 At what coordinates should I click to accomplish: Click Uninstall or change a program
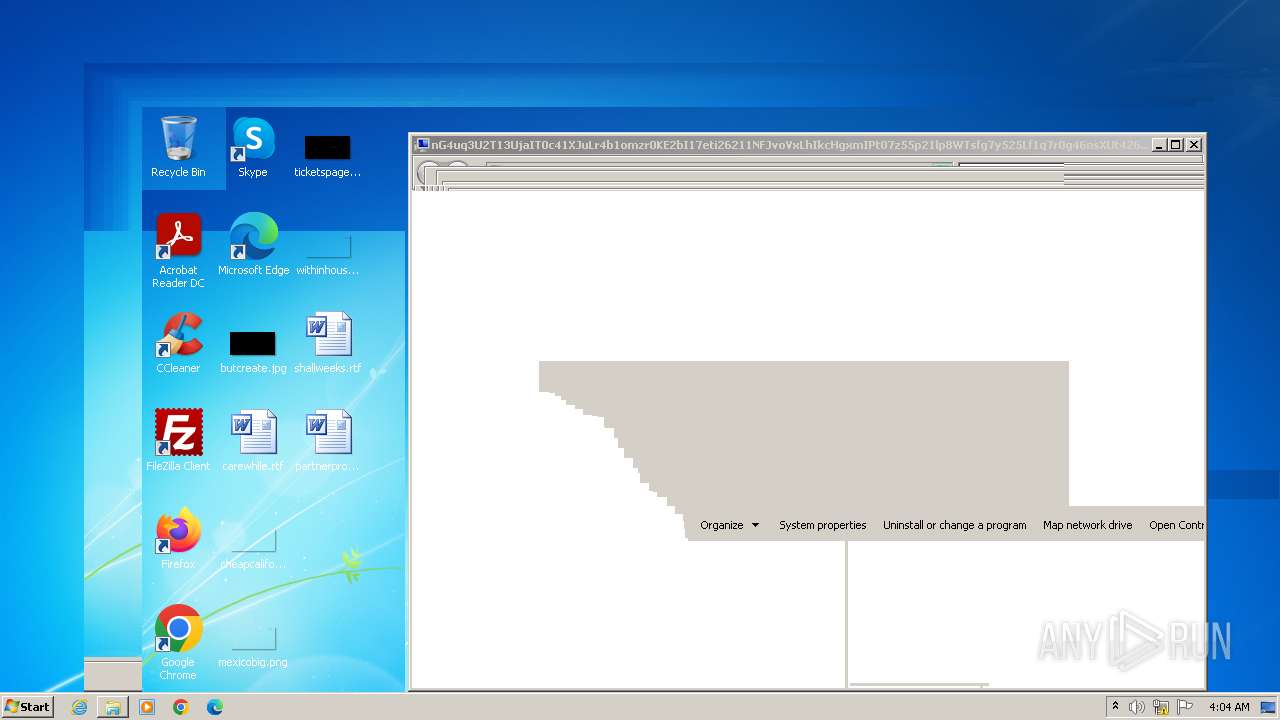point(954,525)
